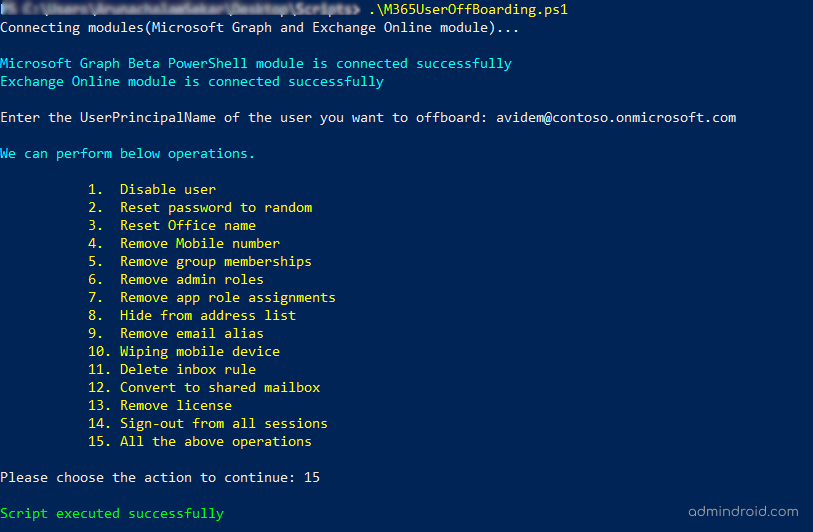Click the Exchange Online module connected message

[192, 81]
